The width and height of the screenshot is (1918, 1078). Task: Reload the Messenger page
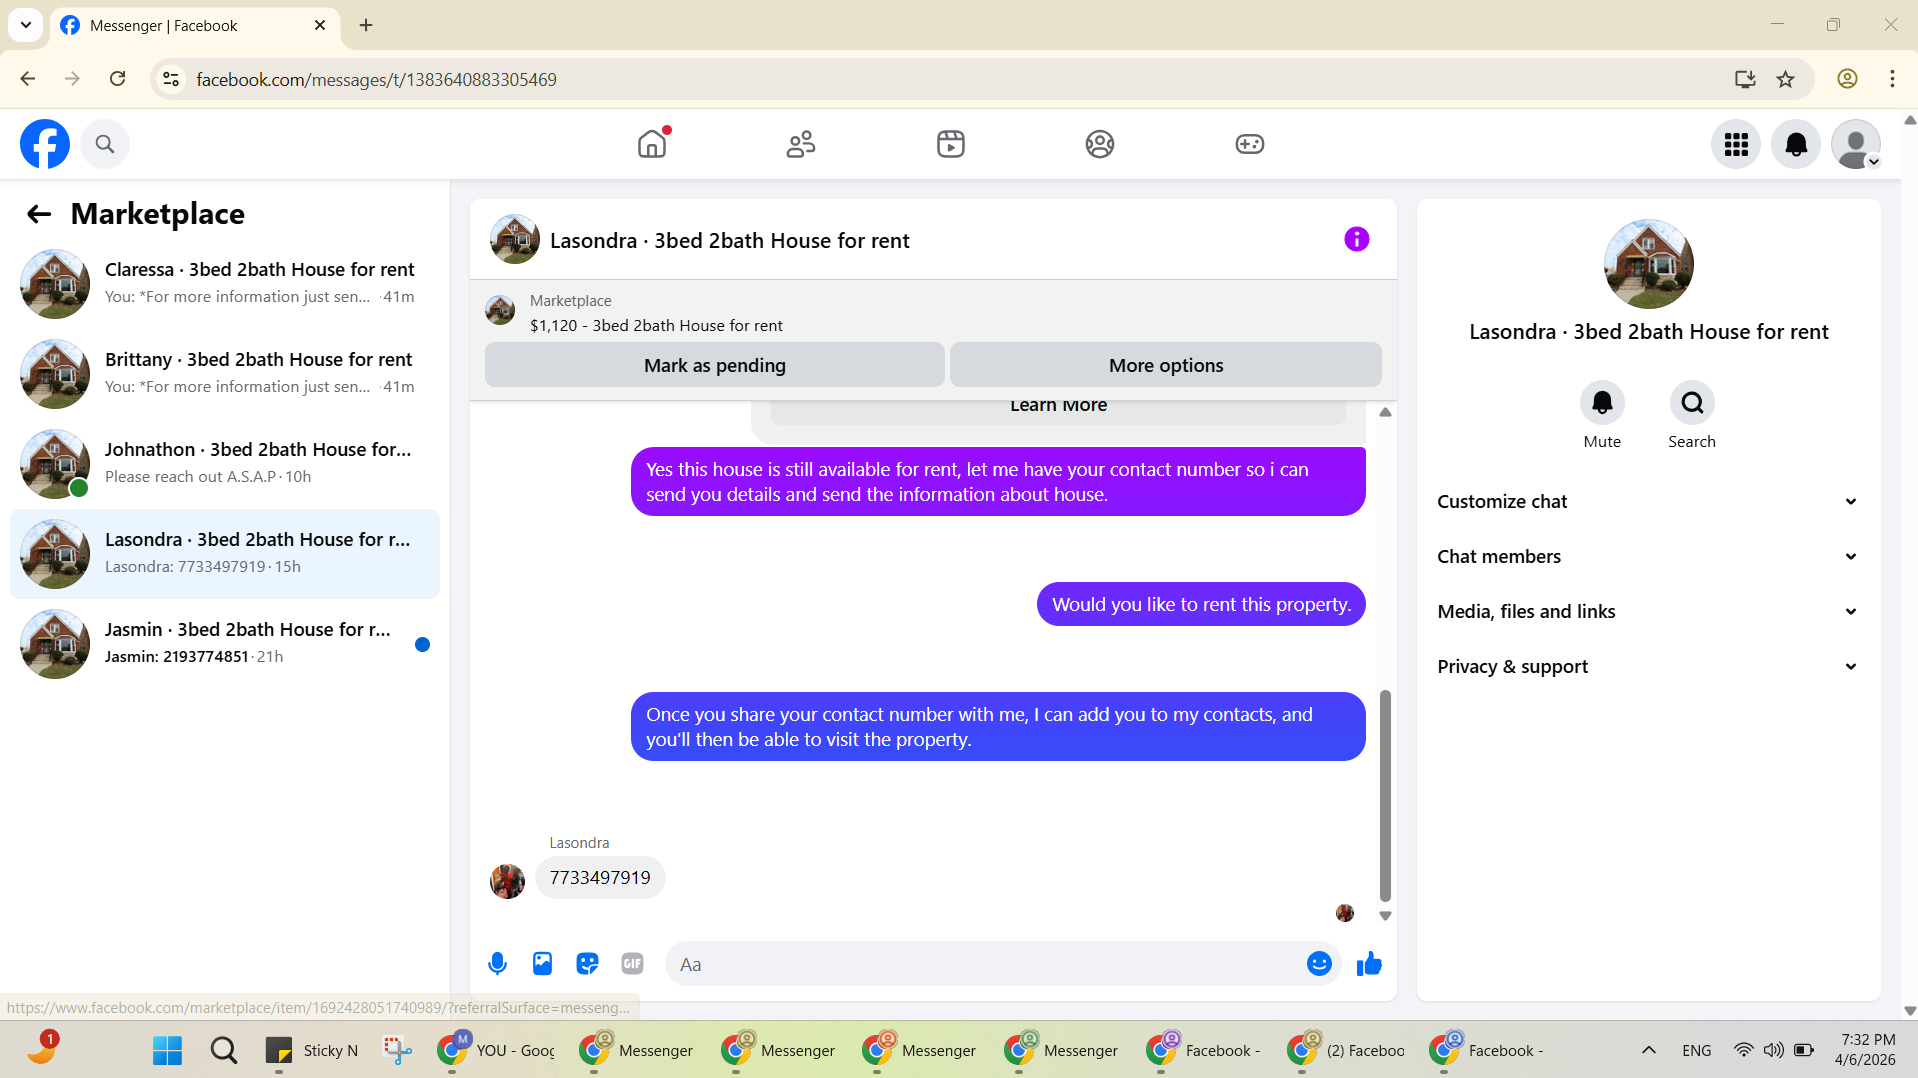click(118, 79)
